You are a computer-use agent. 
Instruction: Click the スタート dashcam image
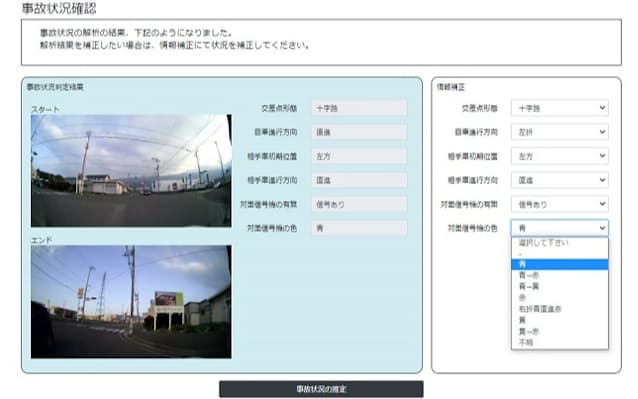point(131,170)
